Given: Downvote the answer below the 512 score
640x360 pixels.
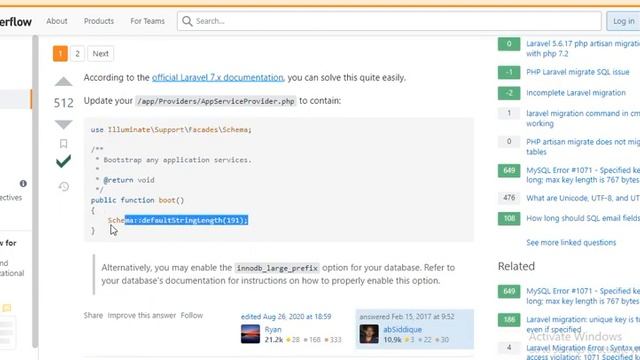Looking at the screenshot, I should (x=63, y=124).
